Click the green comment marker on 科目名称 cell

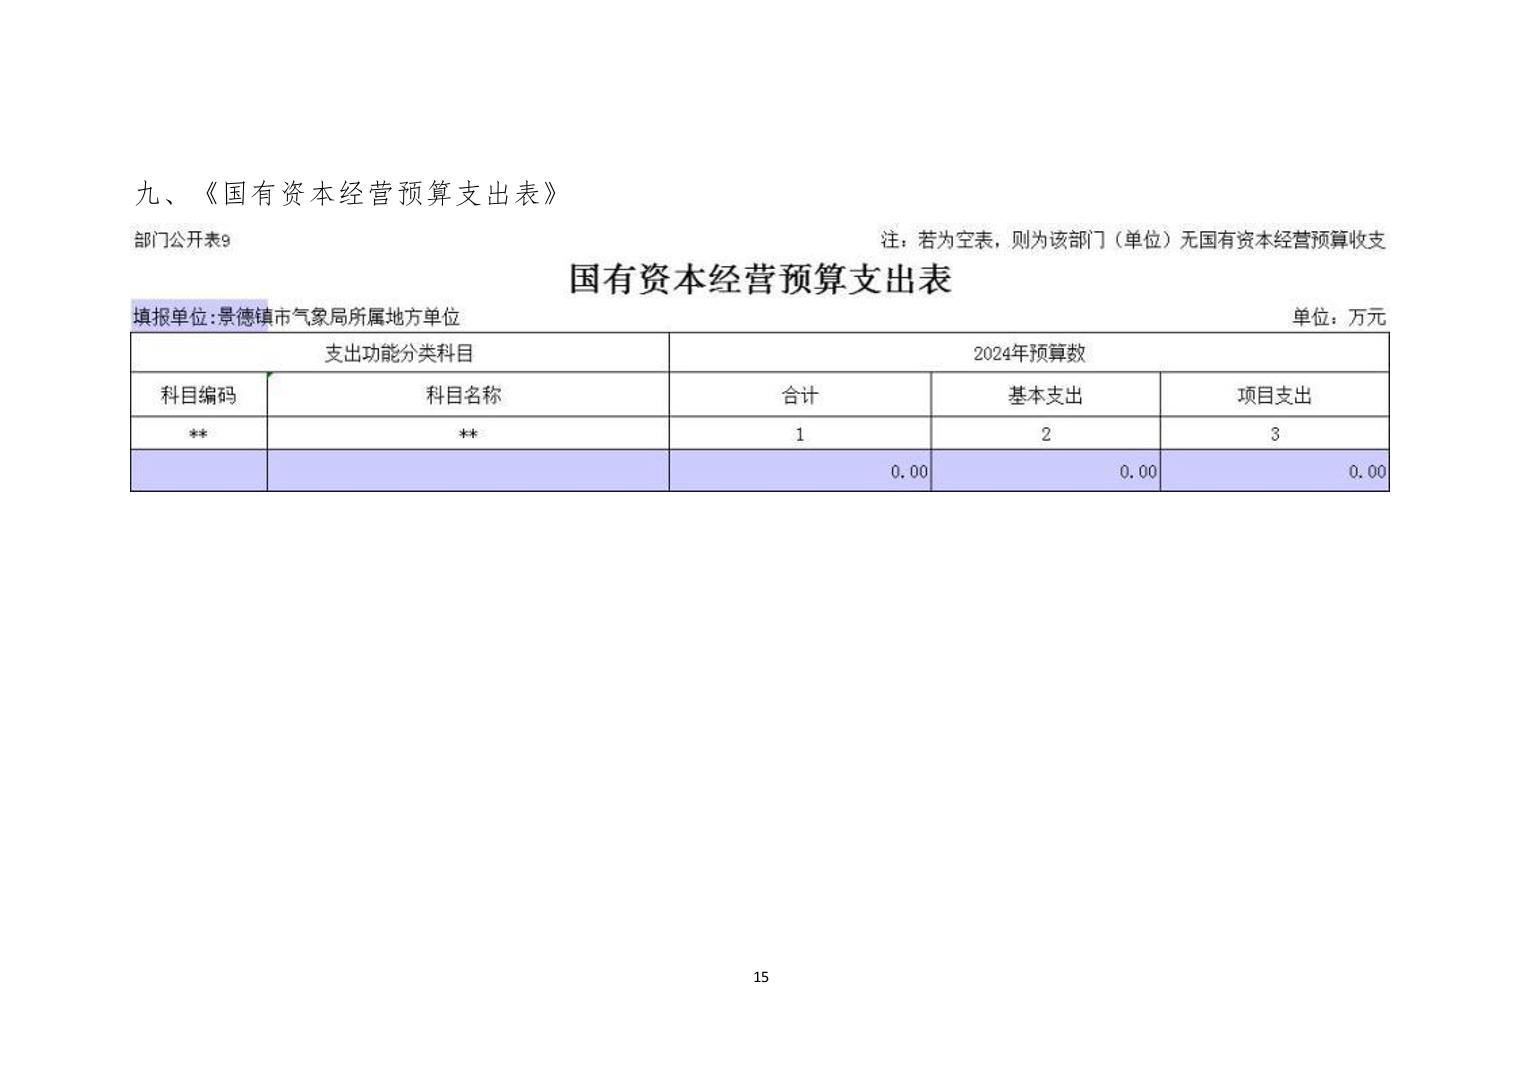pyautogui.click(x=270, y=375)
